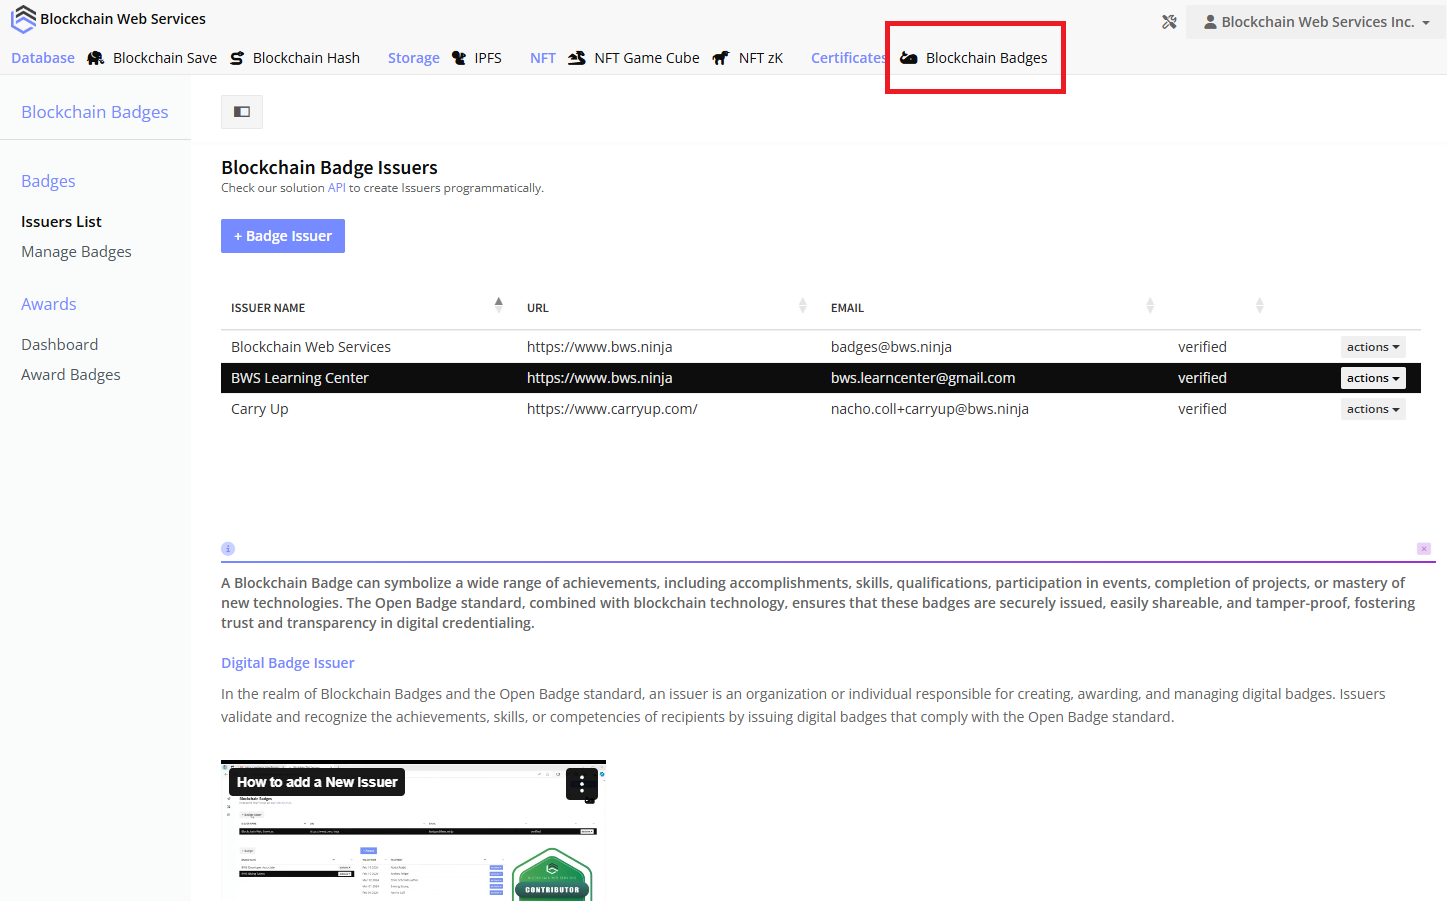Follow the API link in the subtitle
Viewport: 1447px width, 901px height.
click(x=337, y=188)
